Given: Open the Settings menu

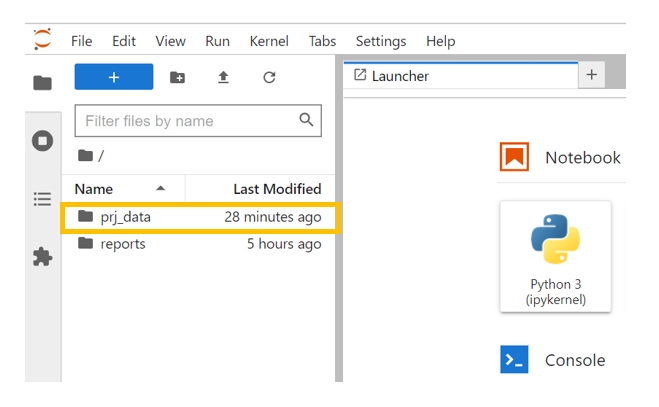Looking at the screenshot, I should [x=381, y=41].
